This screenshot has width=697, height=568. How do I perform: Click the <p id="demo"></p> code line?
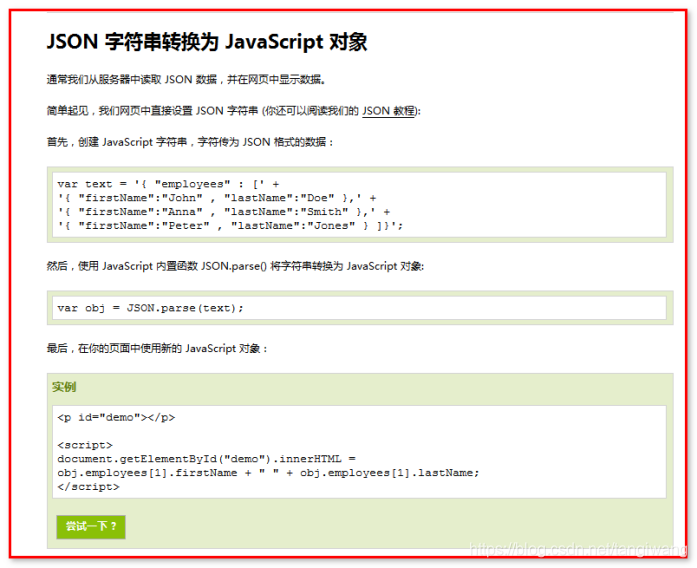point(116,417)
